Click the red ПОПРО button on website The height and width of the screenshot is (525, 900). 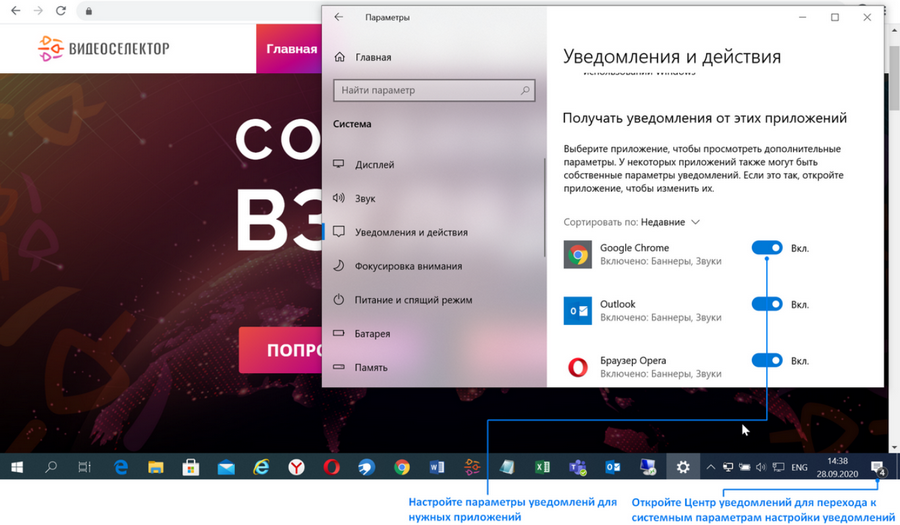(281, 350)
